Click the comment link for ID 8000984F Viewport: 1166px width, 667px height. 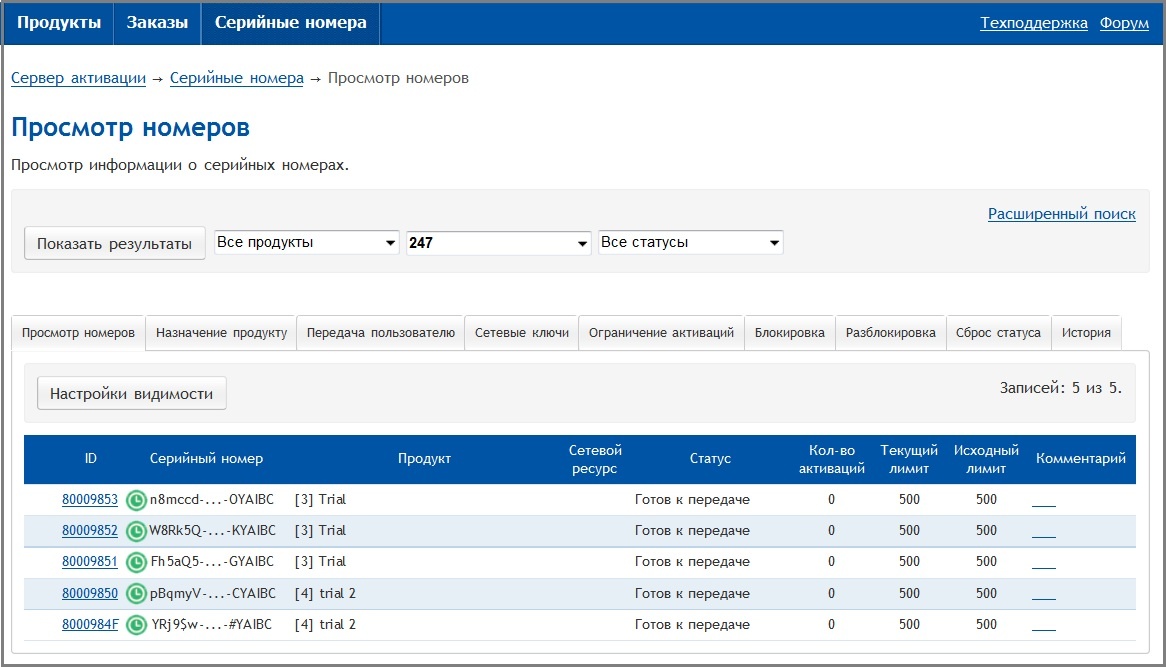[x=1043, y=626]
